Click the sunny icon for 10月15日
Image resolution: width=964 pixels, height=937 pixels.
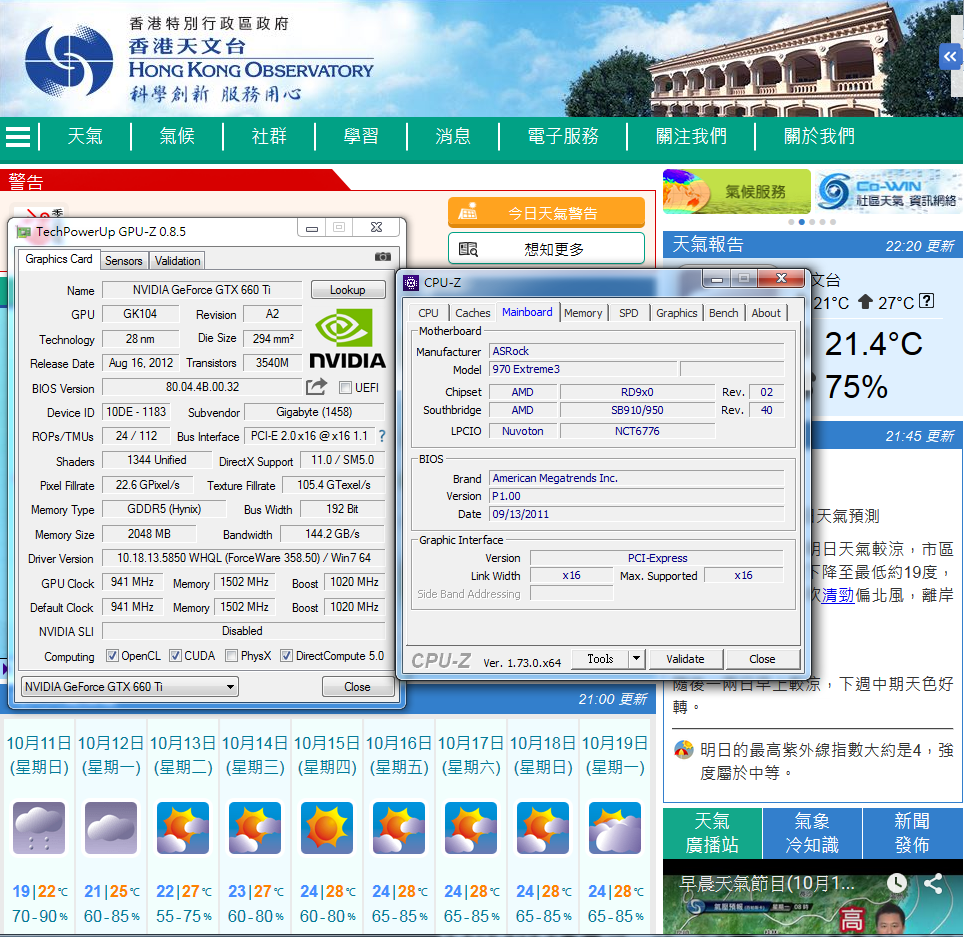(326, 828)
